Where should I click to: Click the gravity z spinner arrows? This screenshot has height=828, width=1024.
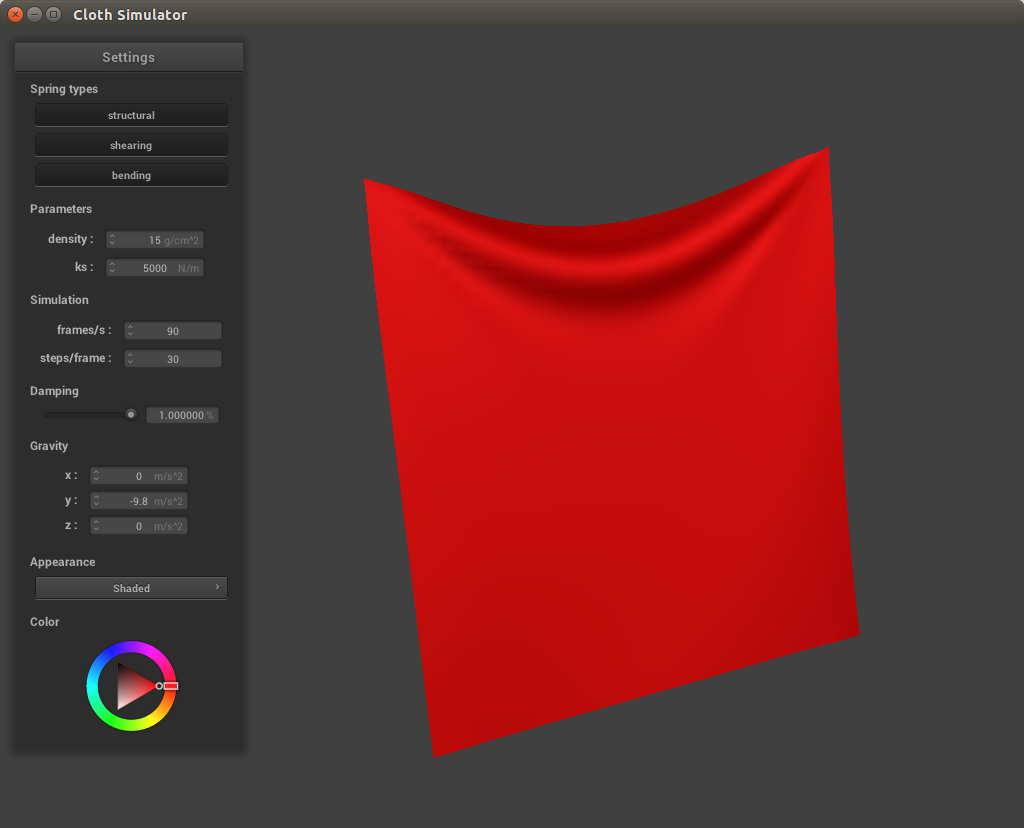(x=96, y=526)
